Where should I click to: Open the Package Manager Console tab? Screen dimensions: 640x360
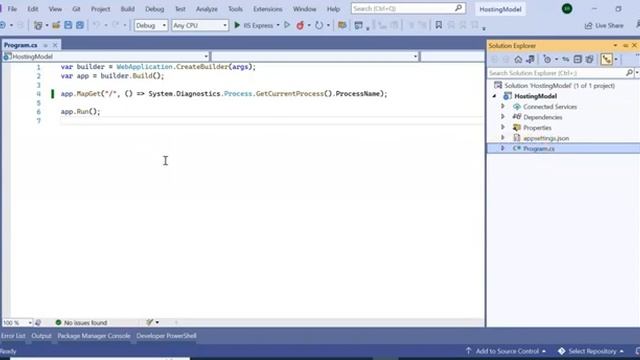tap(94, 336)
